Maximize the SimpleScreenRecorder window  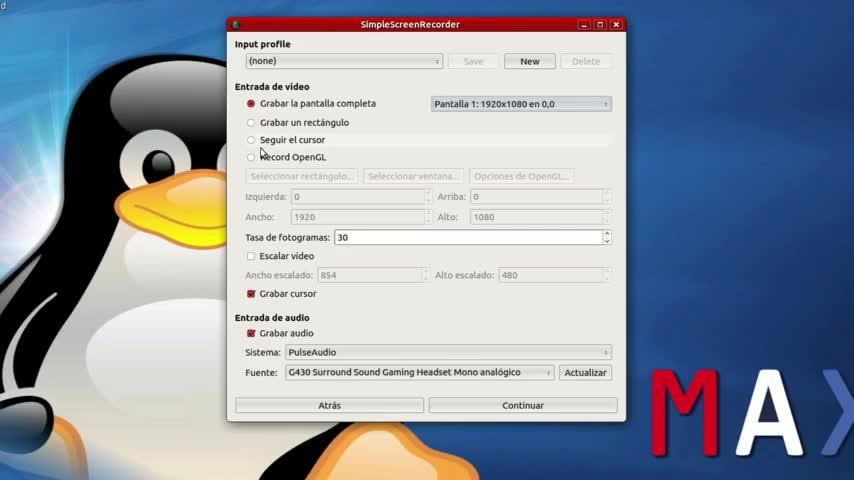[x=600, y=25]
